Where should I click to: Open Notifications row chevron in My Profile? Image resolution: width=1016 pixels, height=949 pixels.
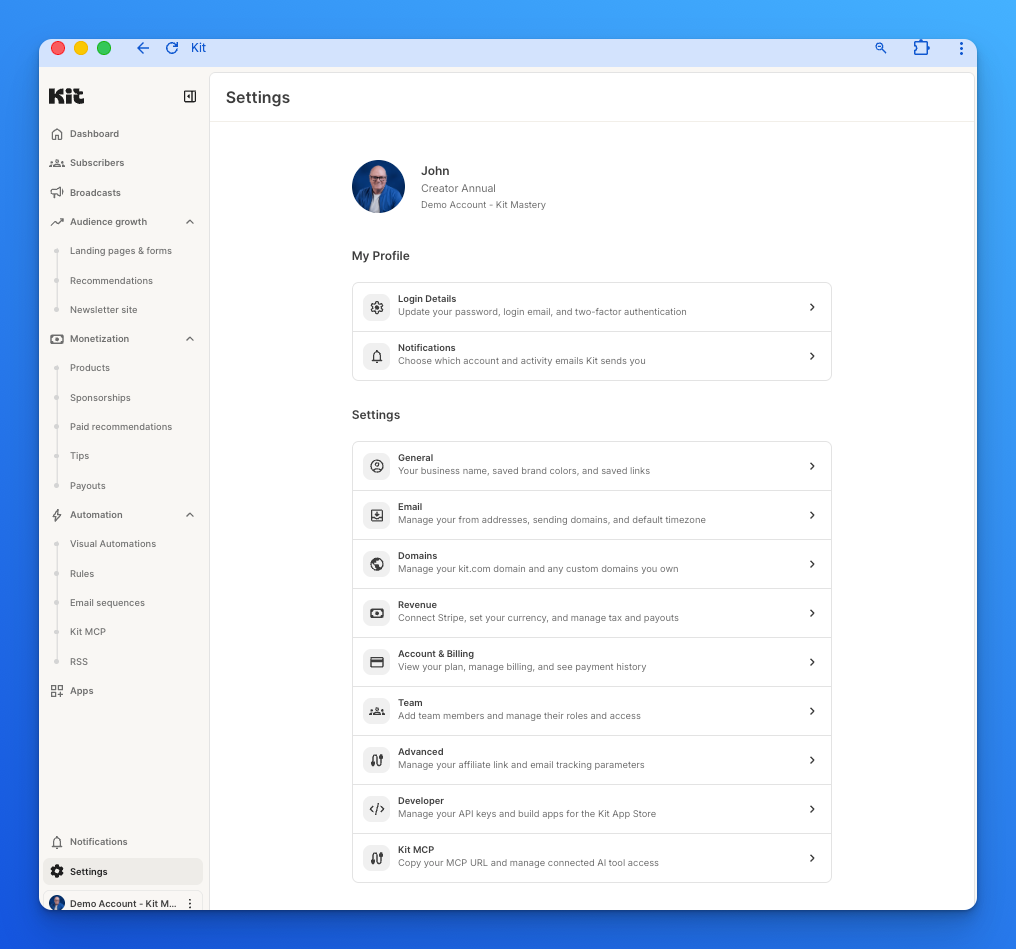[812, 356]
